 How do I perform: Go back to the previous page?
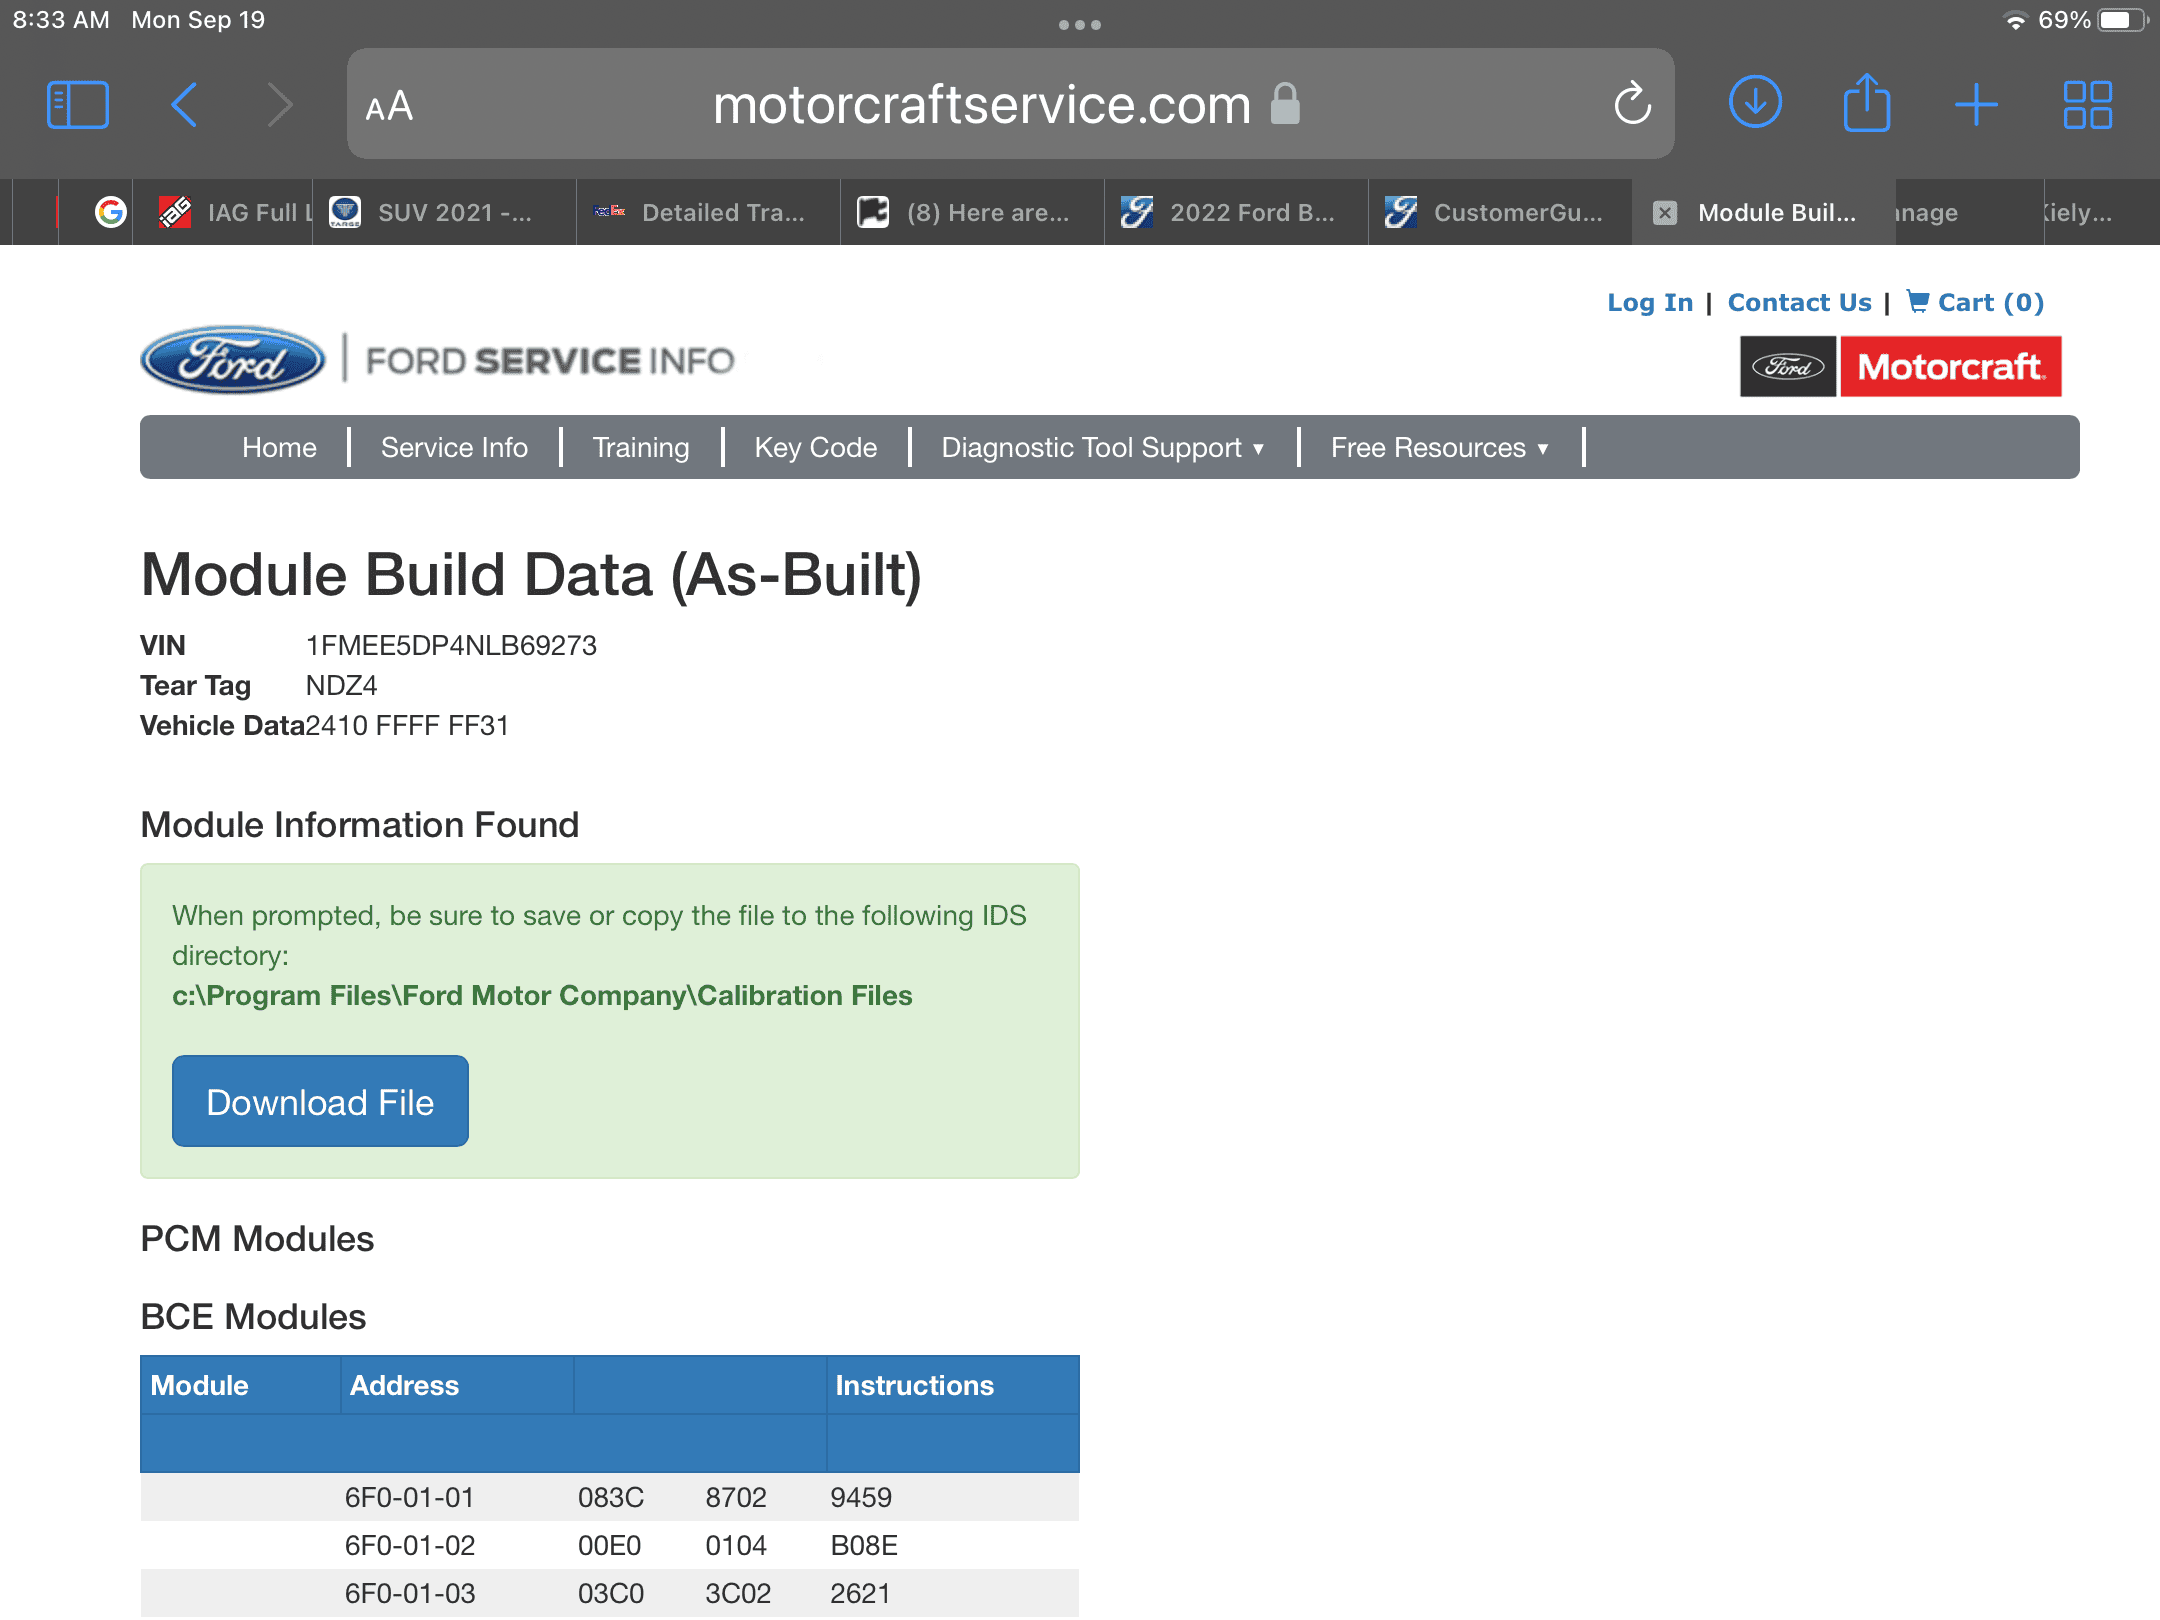tap(184, 105)
